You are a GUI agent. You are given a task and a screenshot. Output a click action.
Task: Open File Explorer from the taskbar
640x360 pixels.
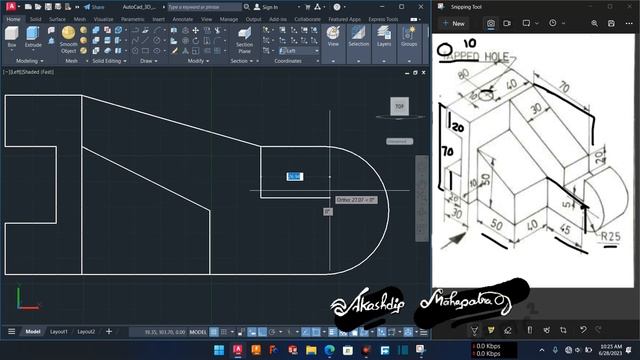tap(311, 350)
